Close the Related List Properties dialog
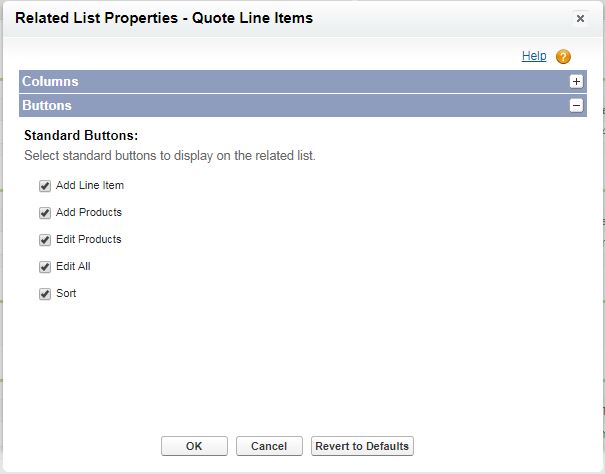The height and width of the screenshot is (474, 605). (580, 18)
